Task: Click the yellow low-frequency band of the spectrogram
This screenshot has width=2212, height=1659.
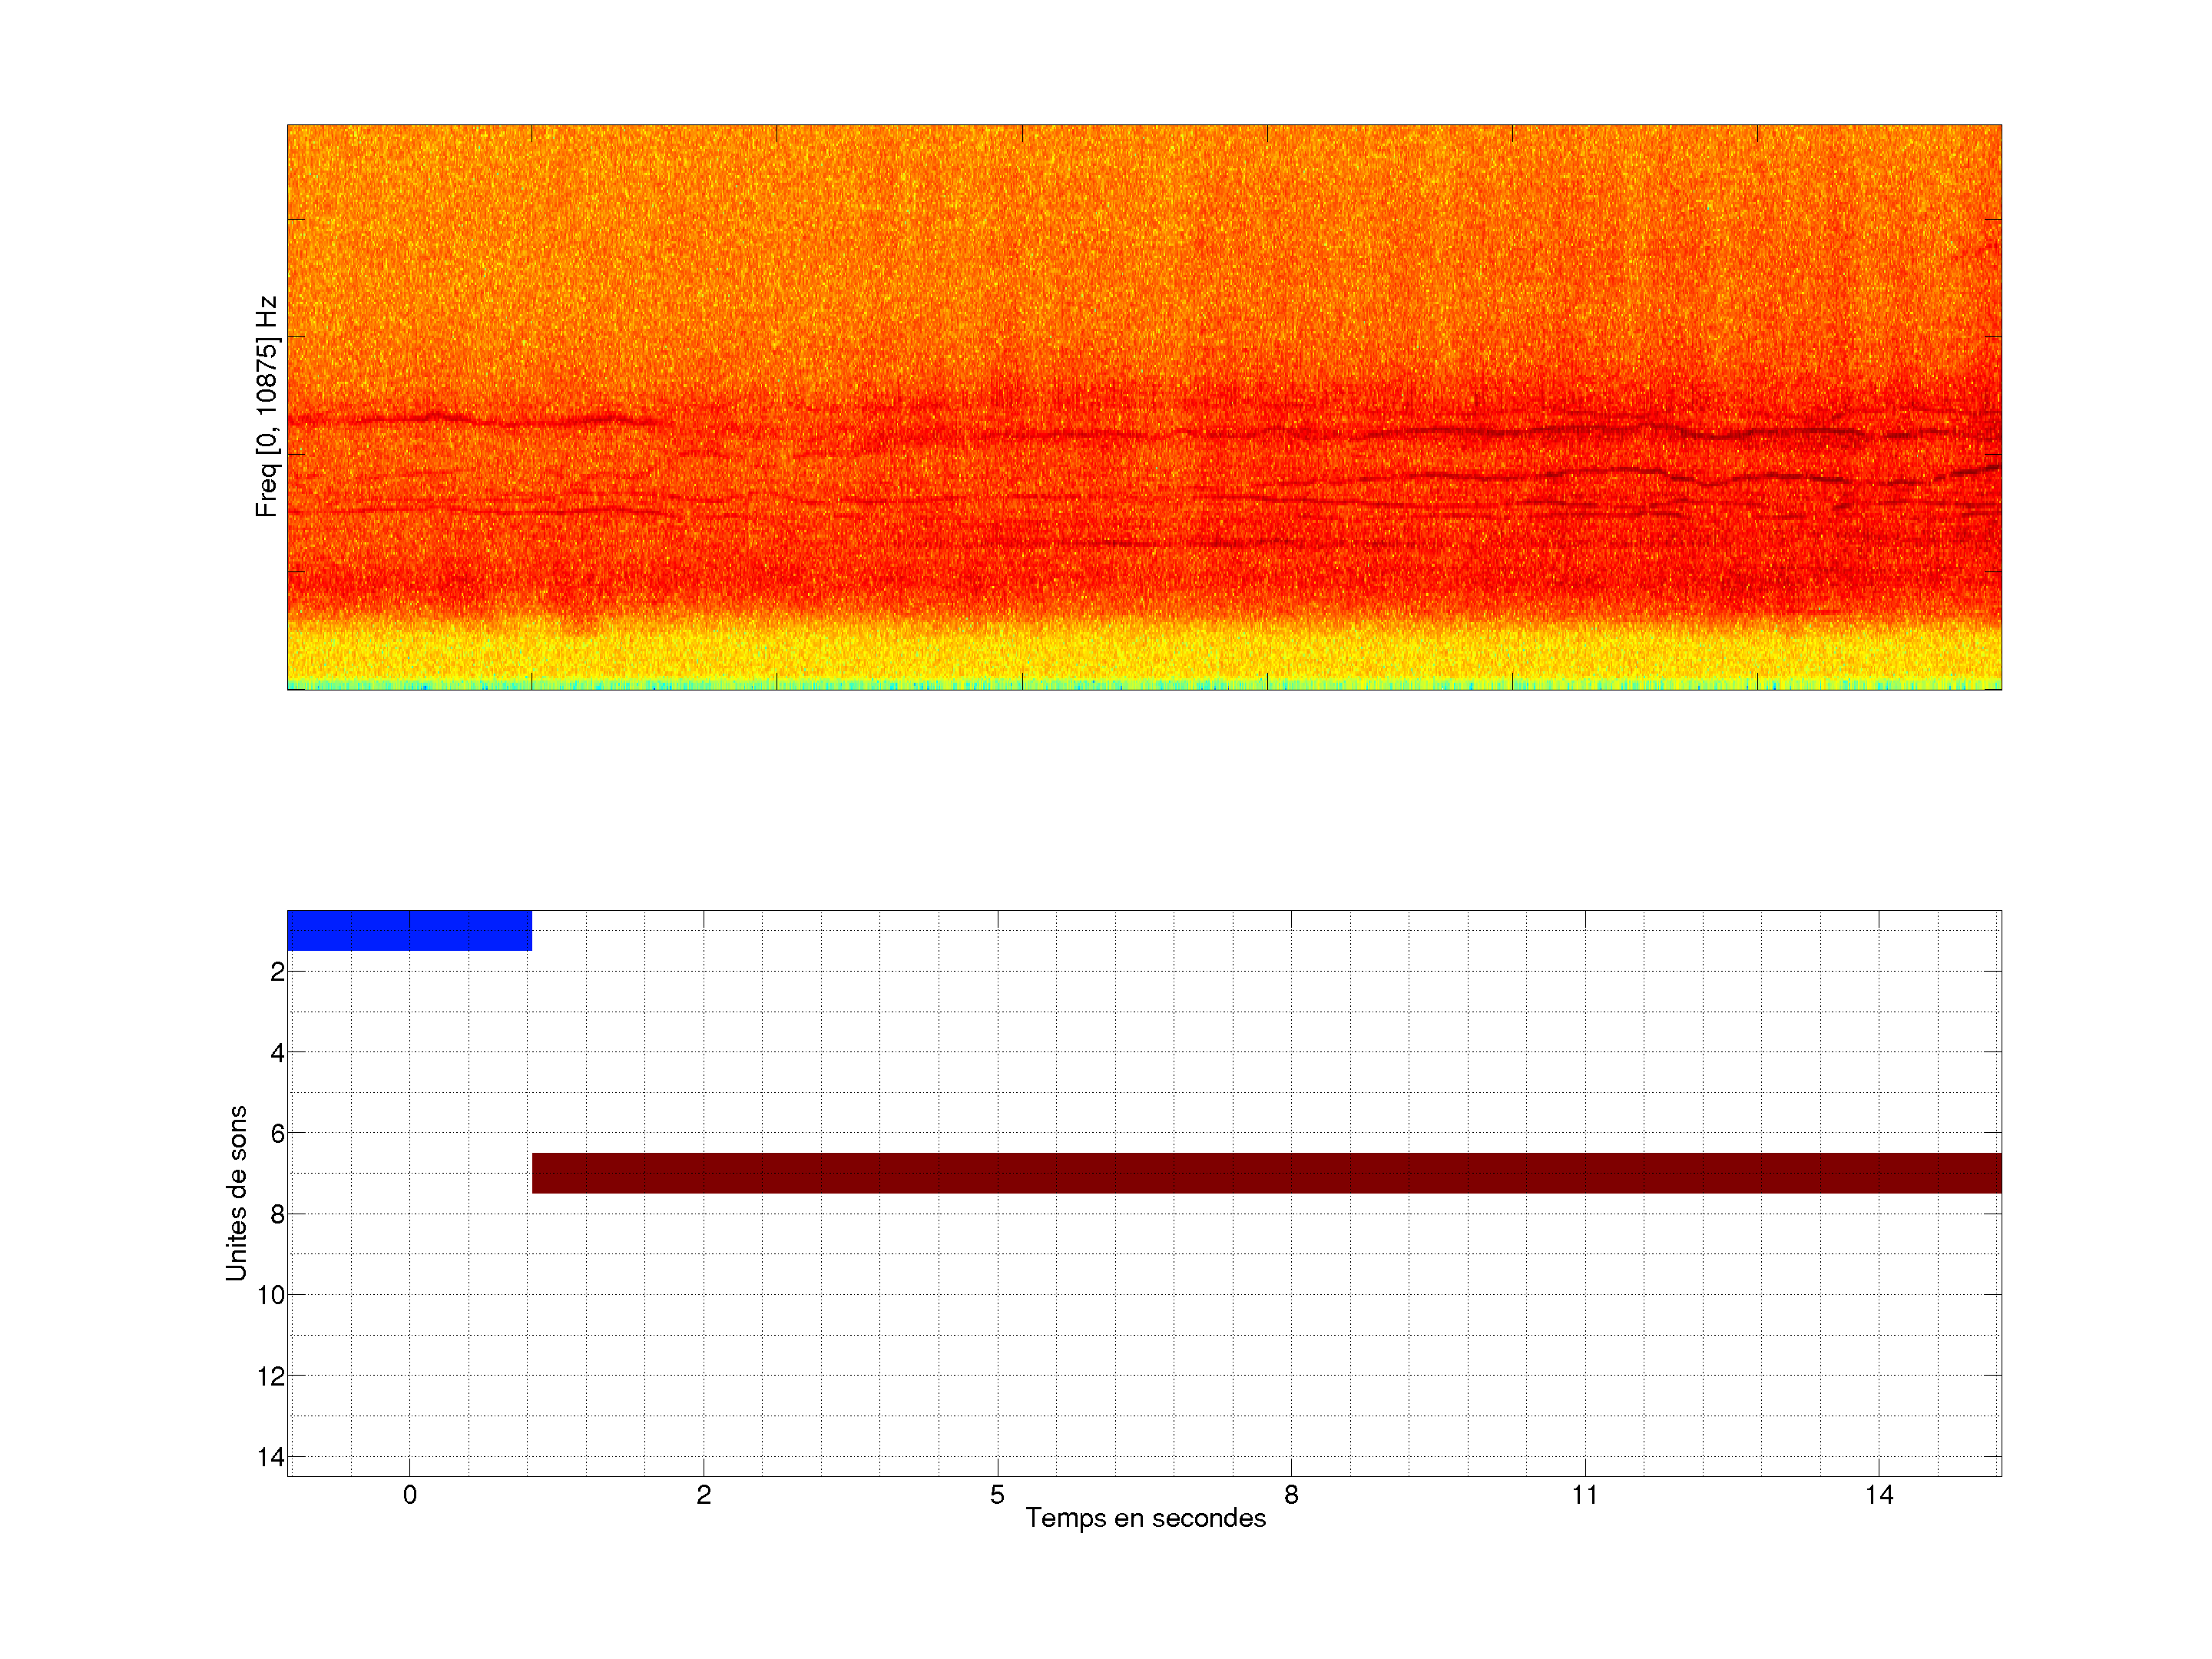Action: 1145,655
